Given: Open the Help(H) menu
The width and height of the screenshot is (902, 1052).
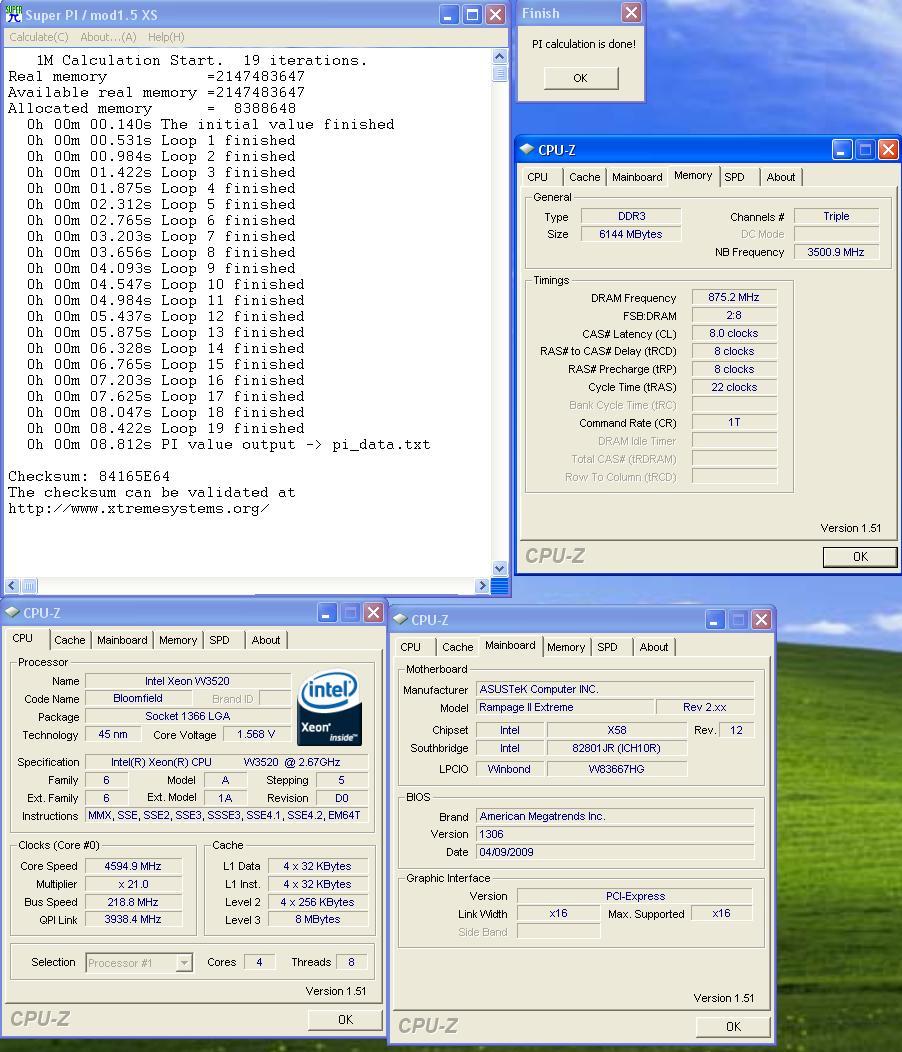Looking at the screenshot, I should click(166, 37).
